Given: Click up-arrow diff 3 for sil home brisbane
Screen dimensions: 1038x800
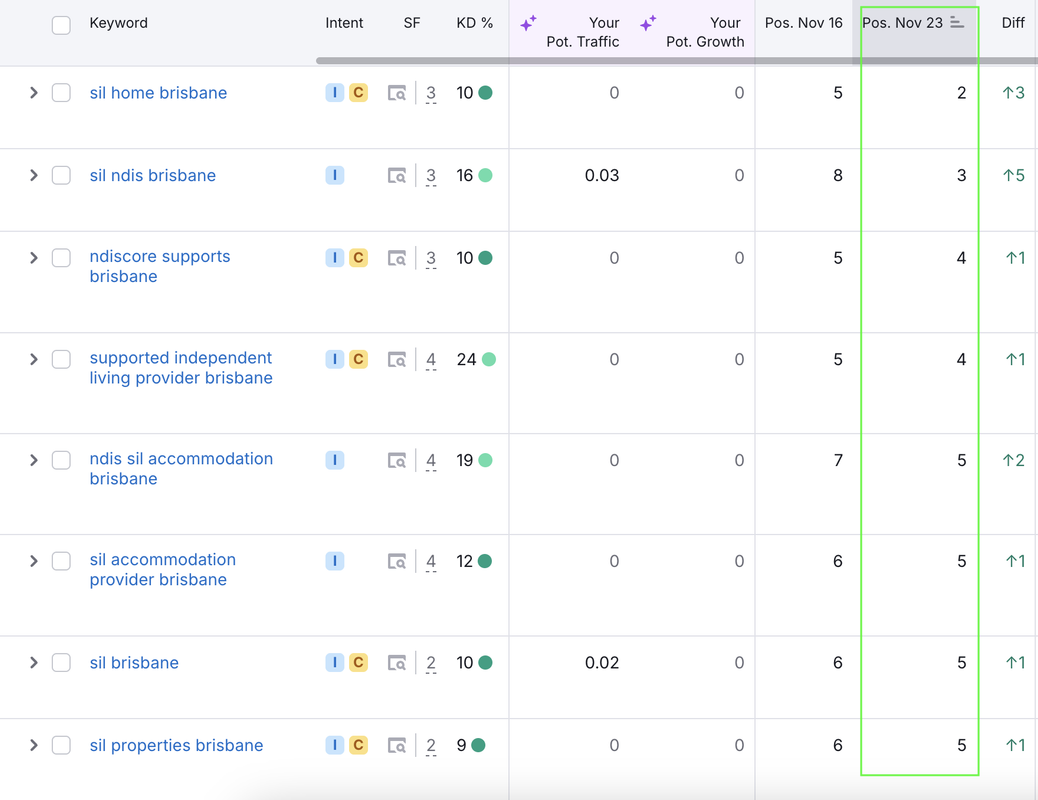Looking at the screenshot, I should pos(1014,93).
